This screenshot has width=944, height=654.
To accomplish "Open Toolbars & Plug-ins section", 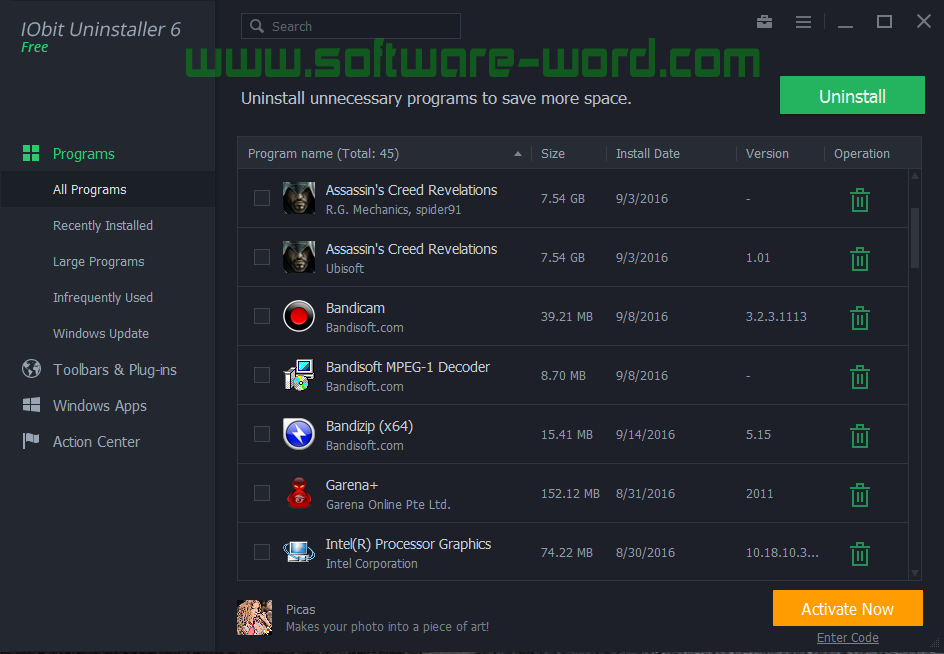I will [114, 370].
